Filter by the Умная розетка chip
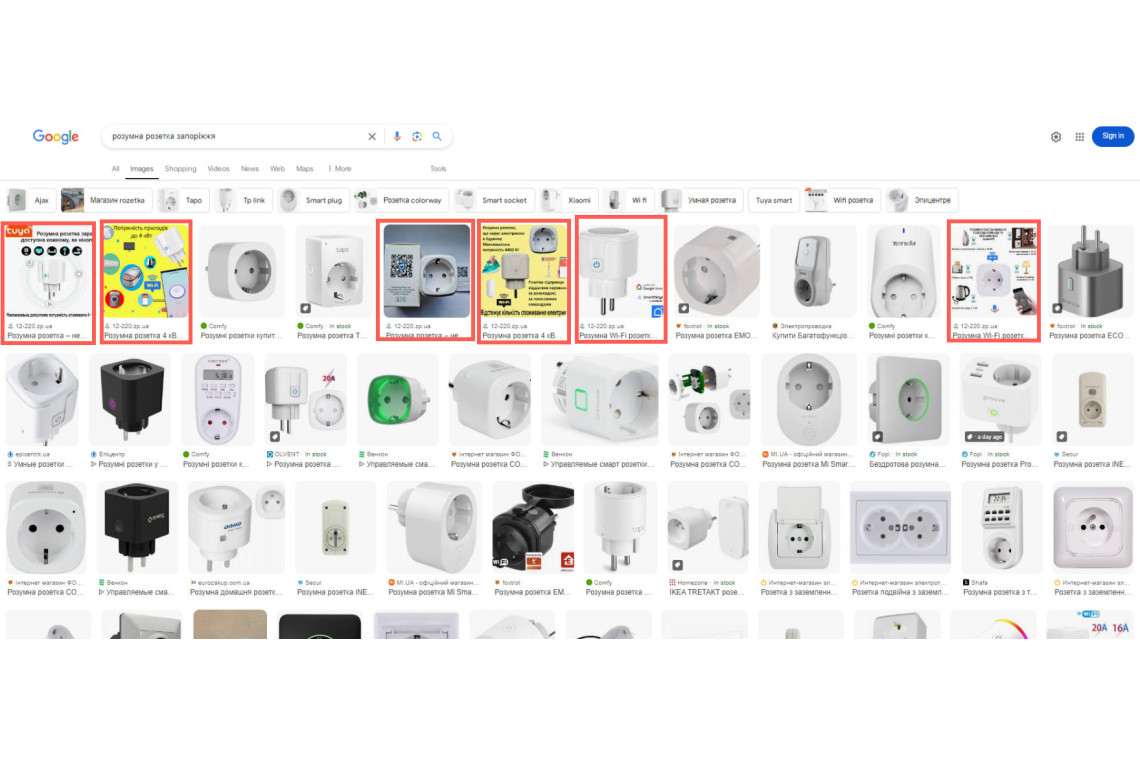 (701, 200)
